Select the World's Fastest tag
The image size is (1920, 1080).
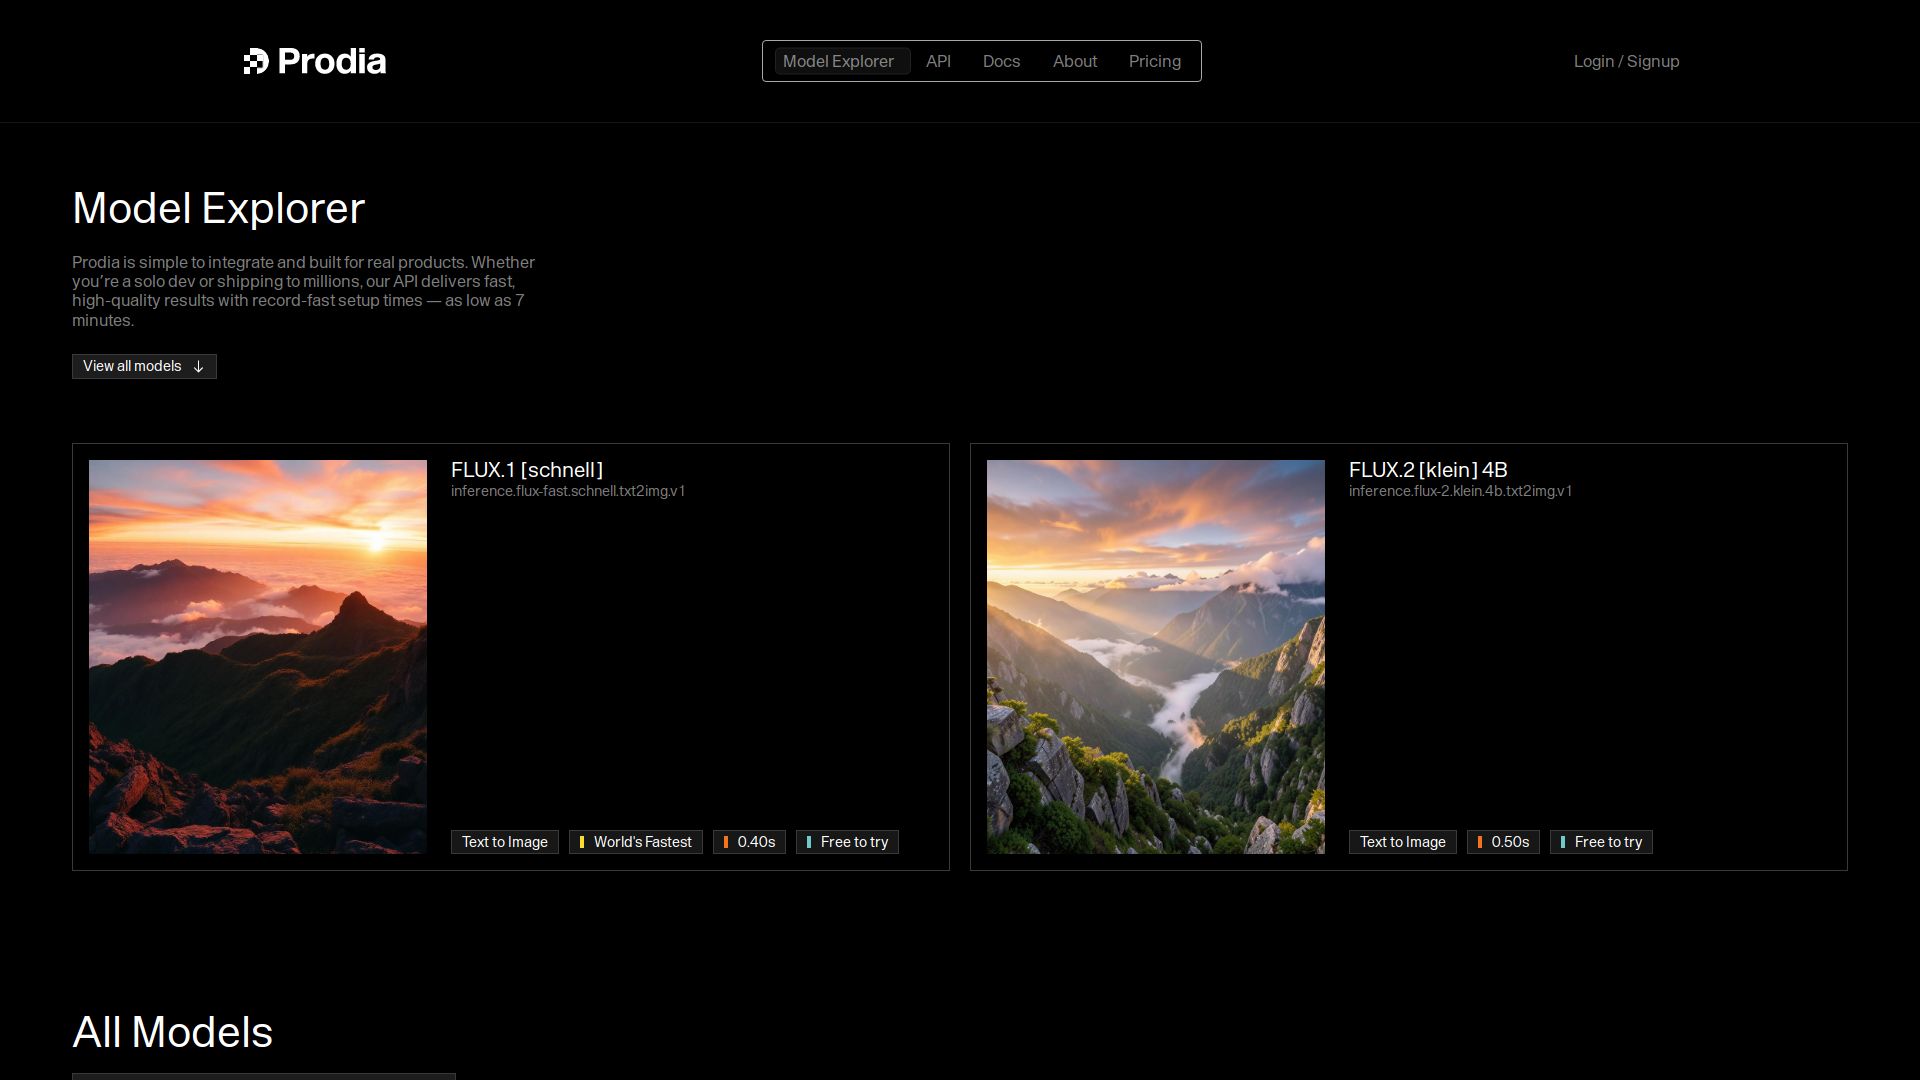(636, 842)
